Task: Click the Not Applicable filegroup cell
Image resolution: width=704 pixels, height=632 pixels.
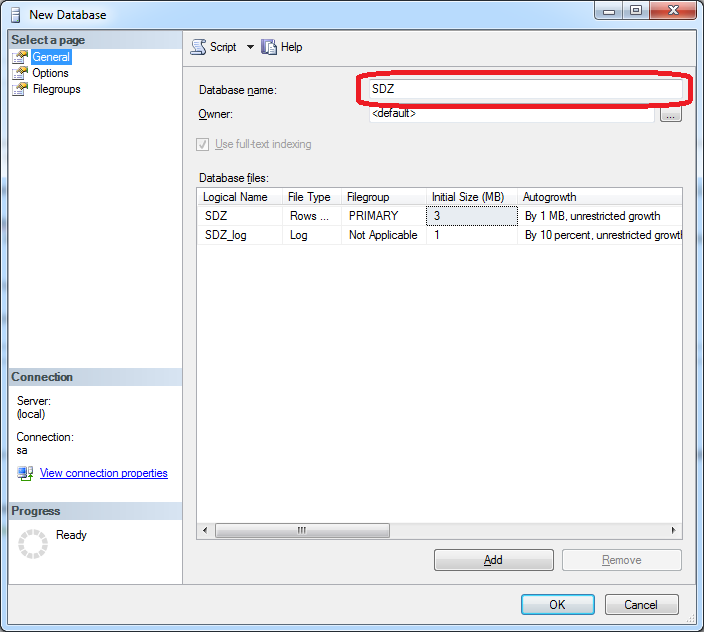Action: pos(383,235)
